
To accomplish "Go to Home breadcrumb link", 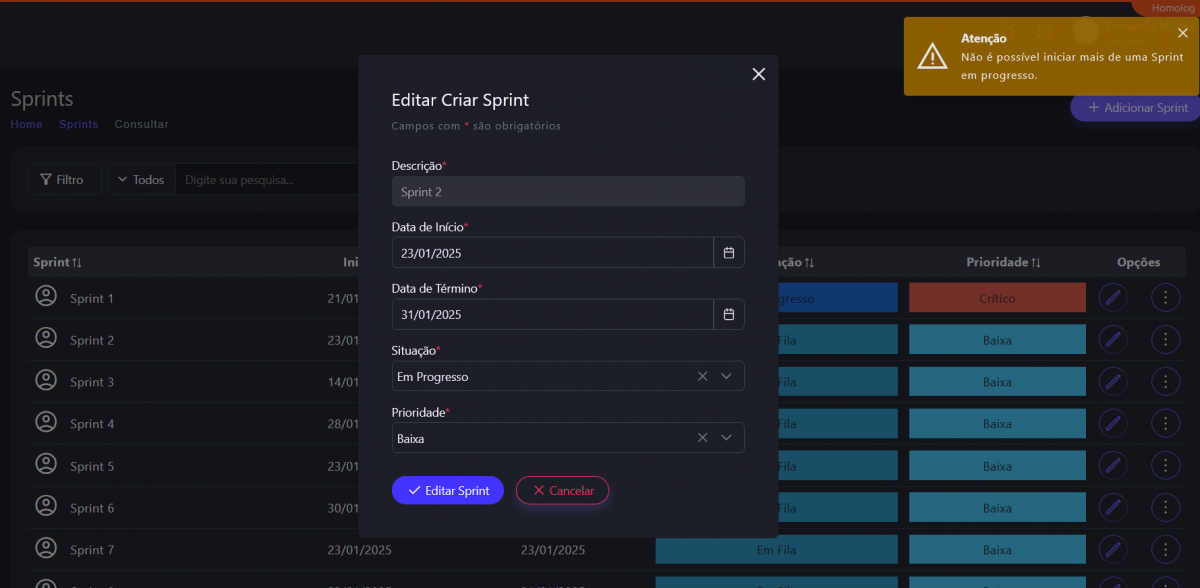I will tap(26, 125).
